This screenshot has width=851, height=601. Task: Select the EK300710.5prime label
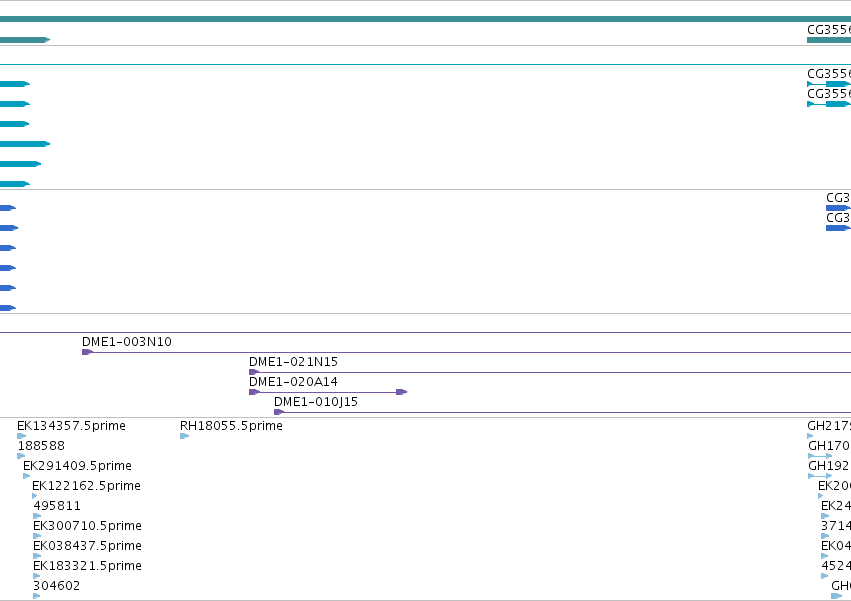coord(87,526)
